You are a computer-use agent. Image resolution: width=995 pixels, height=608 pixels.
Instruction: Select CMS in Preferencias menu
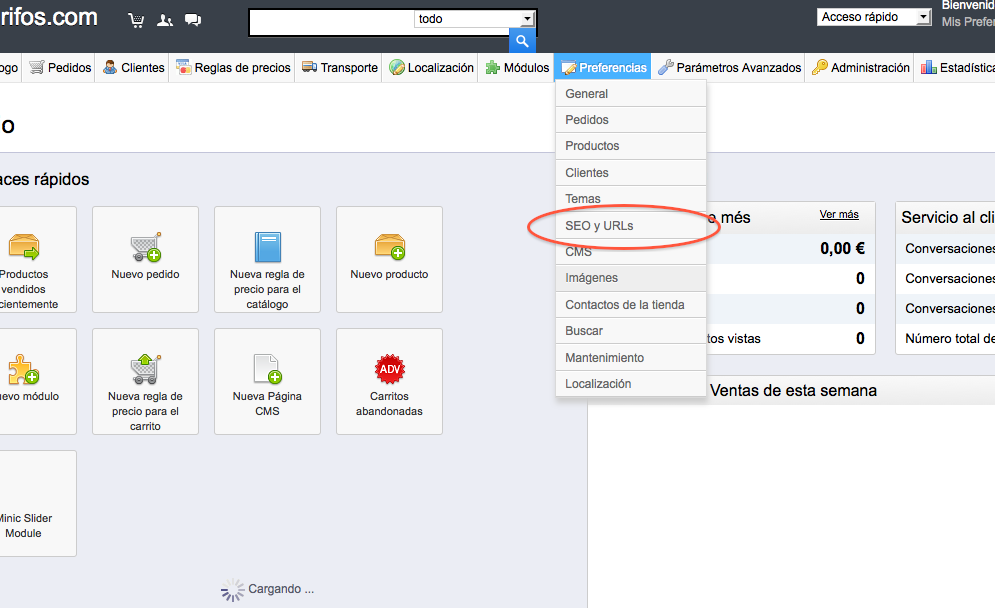[x=631, y=252]
